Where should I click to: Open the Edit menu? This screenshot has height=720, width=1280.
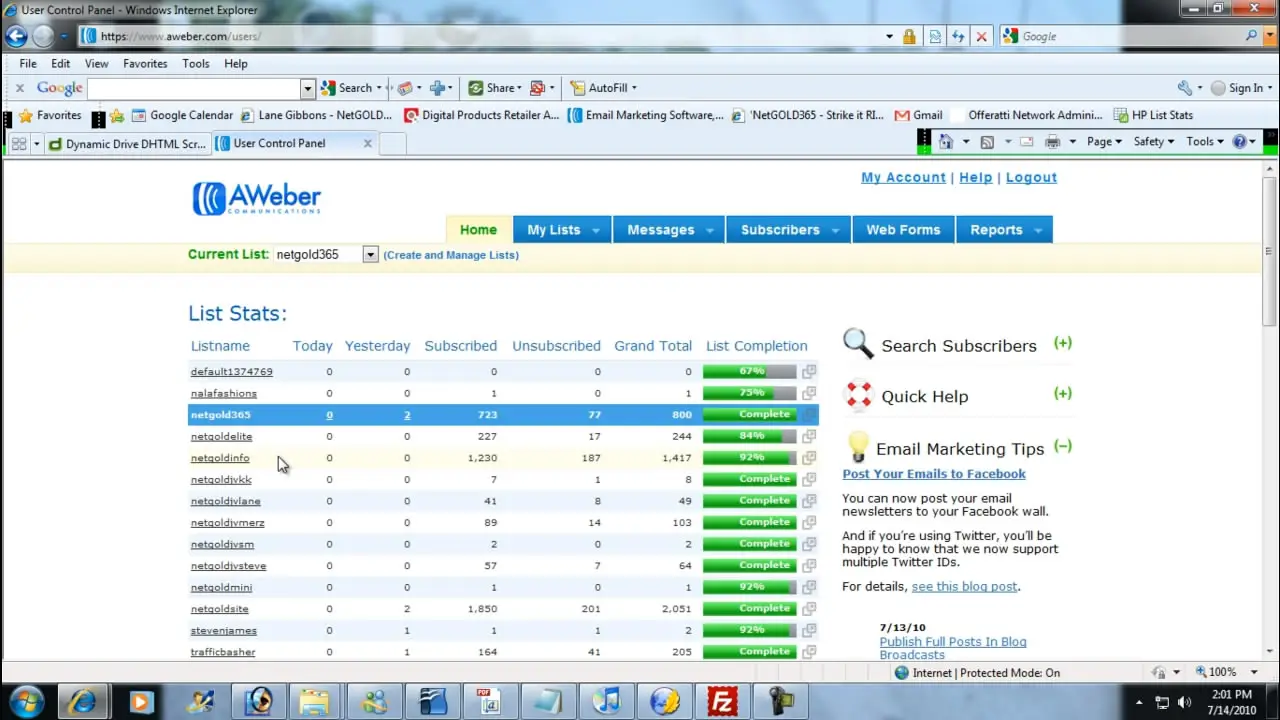click(x=61, y=63)
